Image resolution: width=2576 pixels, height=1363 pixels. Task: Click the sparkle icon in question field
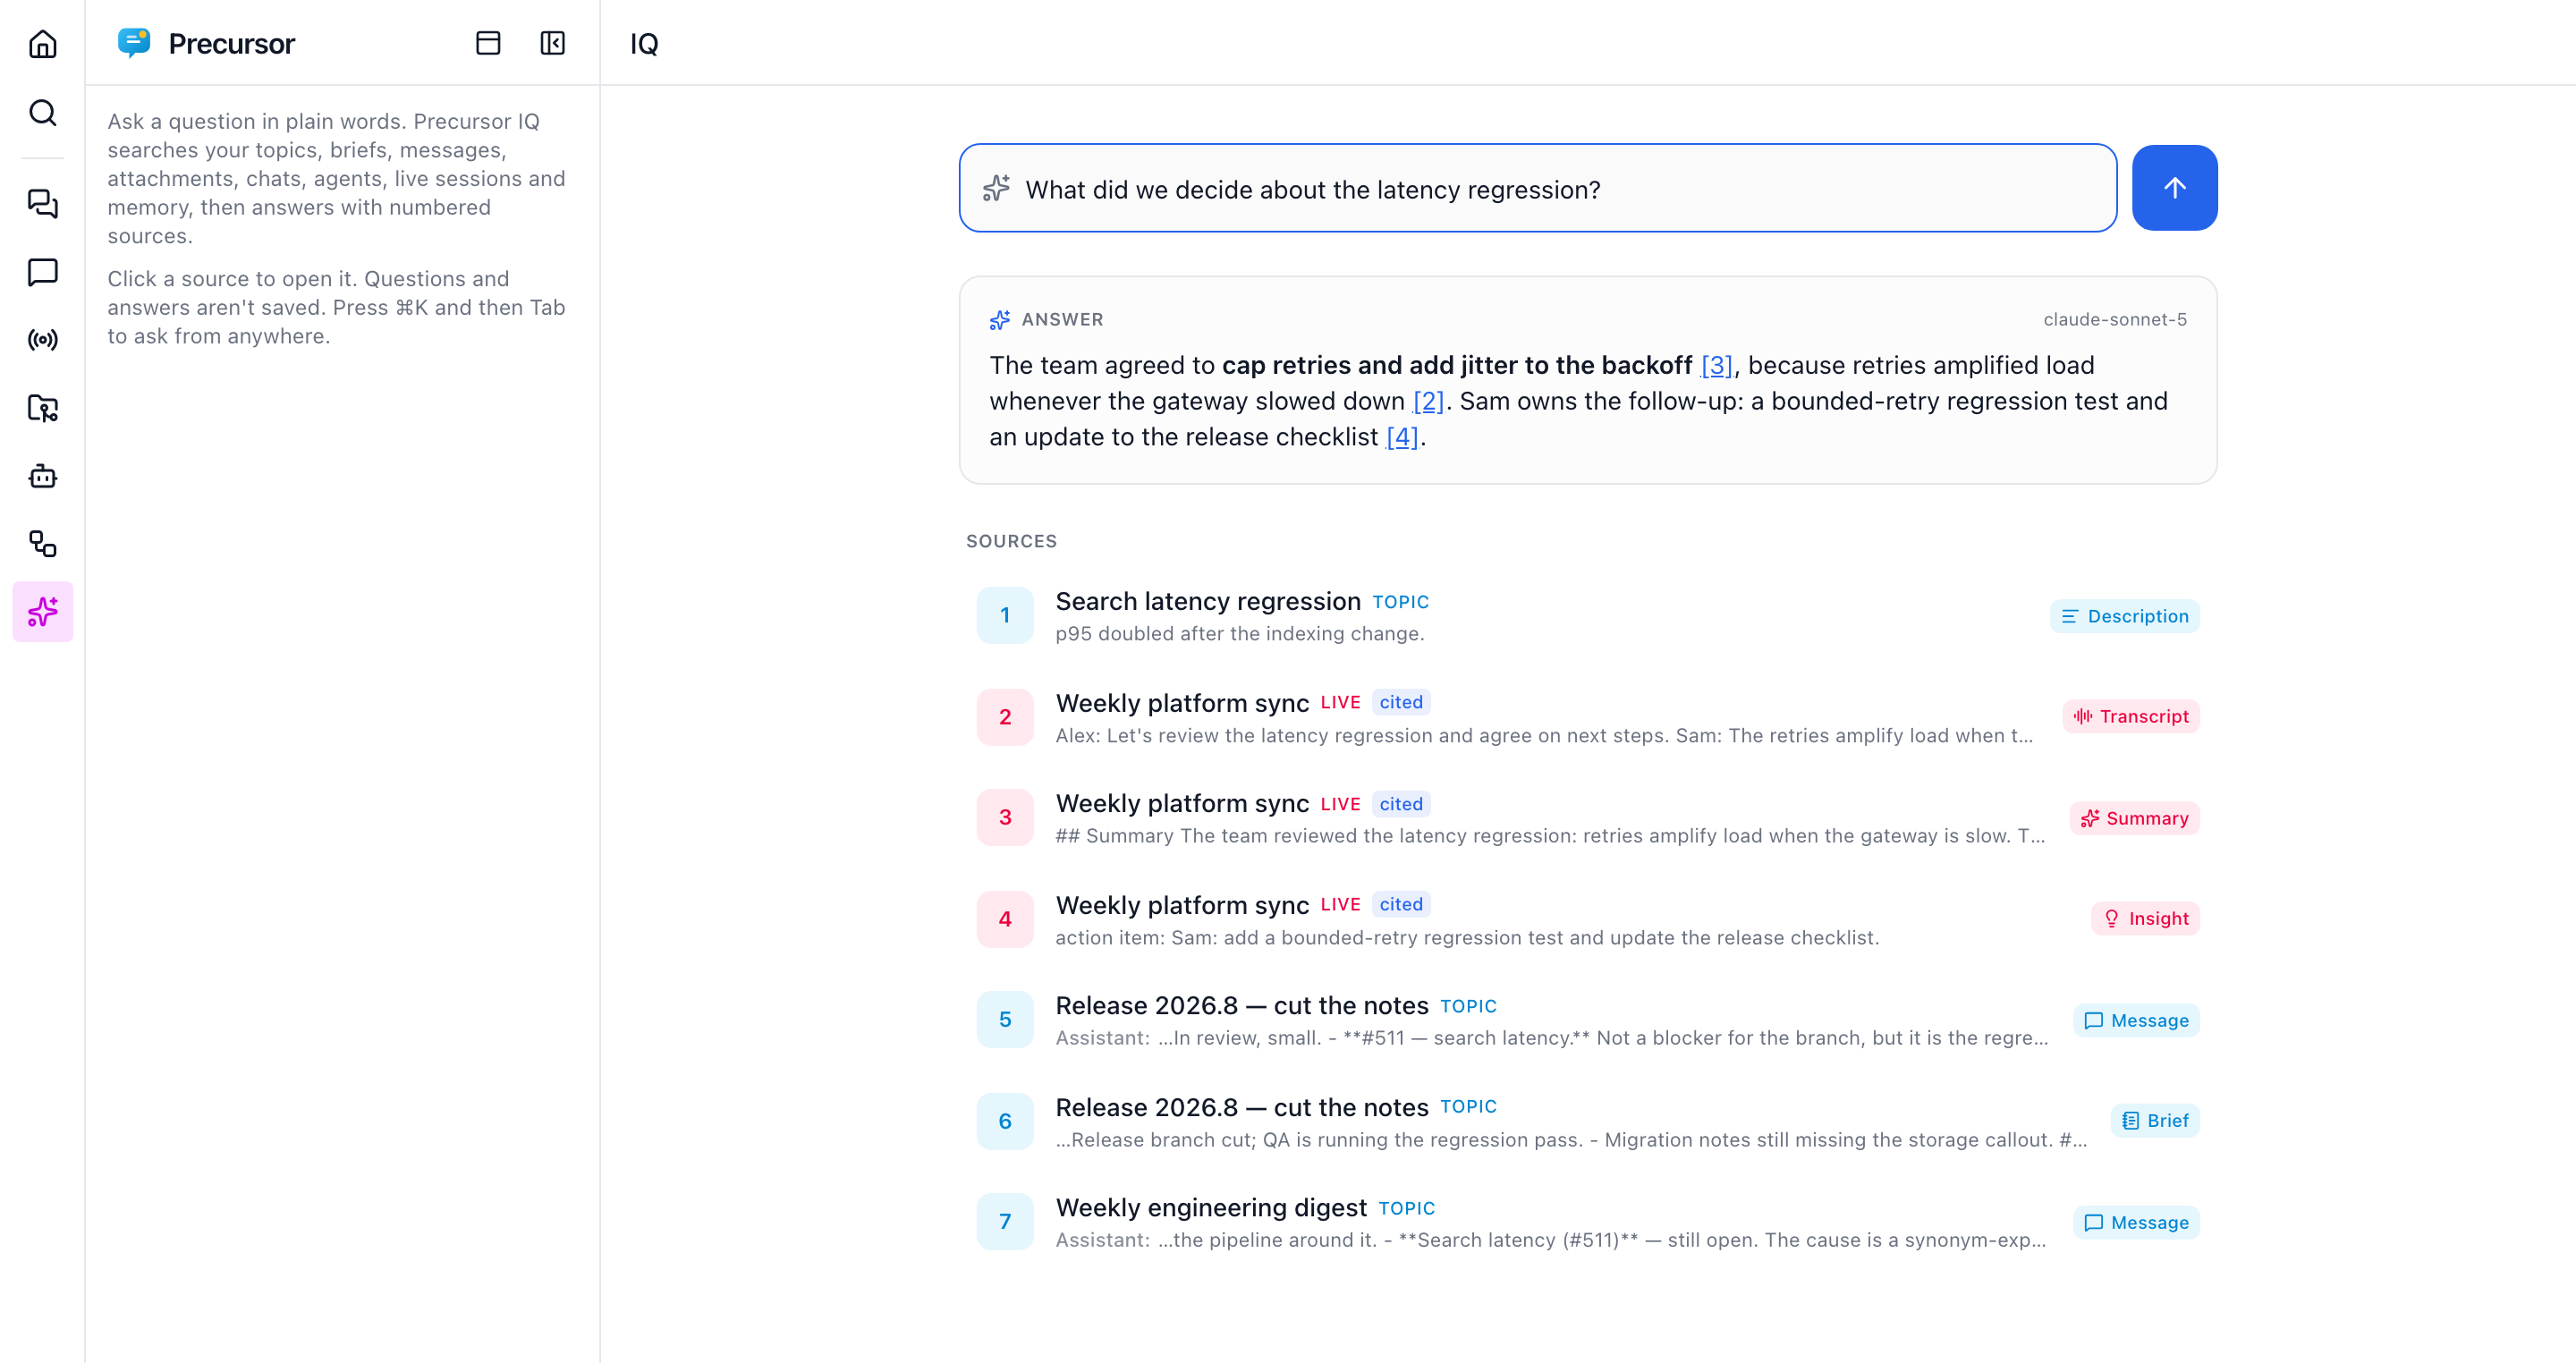pyautogui.click(x=996, y=188)
